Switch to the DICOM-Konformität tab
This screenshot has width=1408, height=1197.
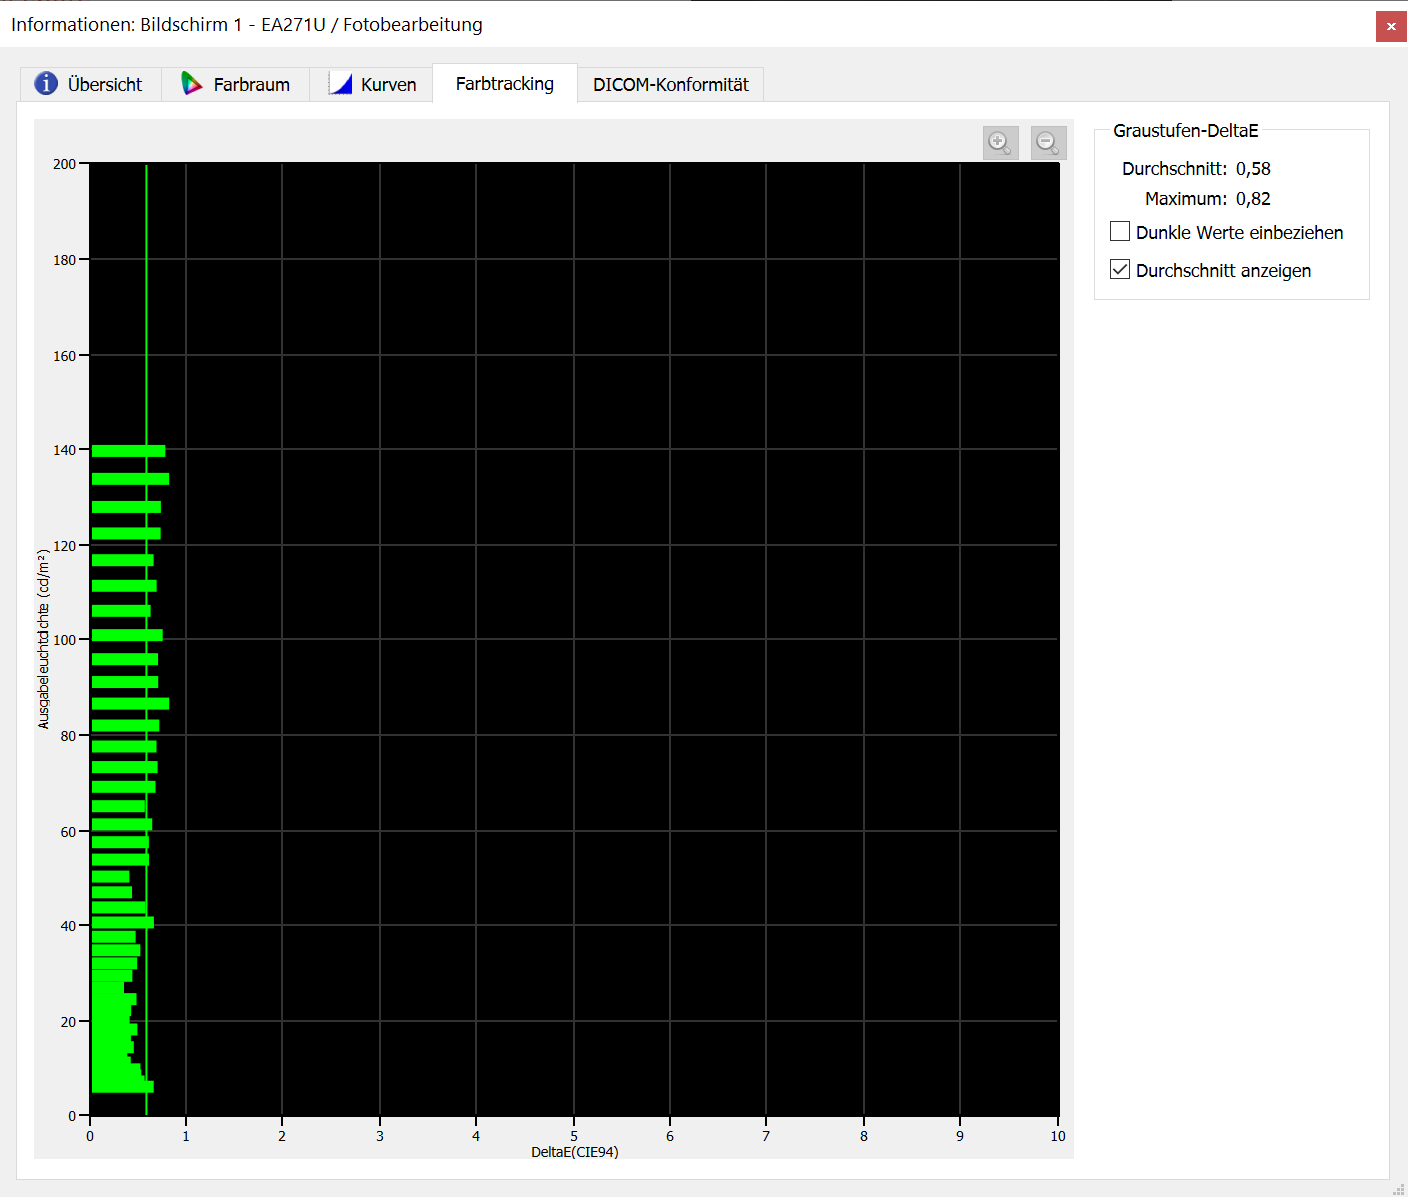click(670, 85)
